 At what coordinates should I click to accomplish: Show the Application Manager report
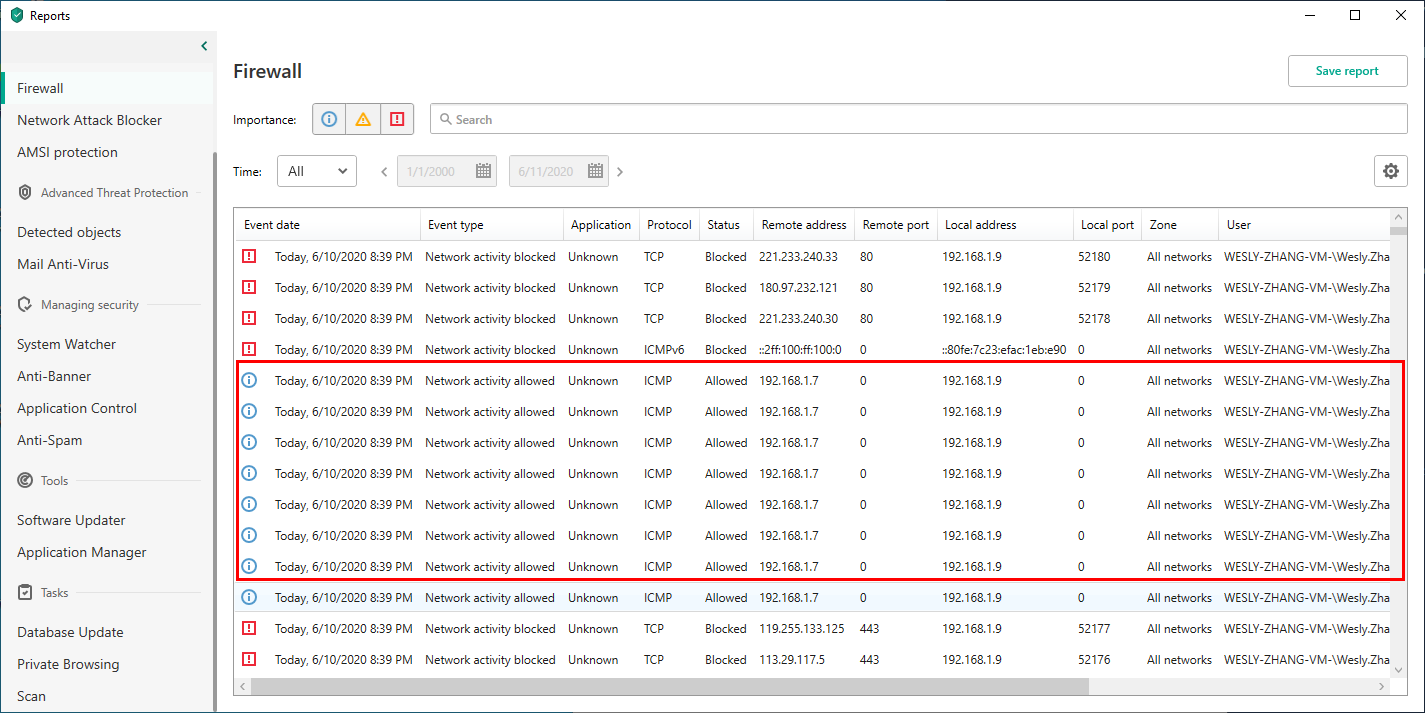pos(81,552)
